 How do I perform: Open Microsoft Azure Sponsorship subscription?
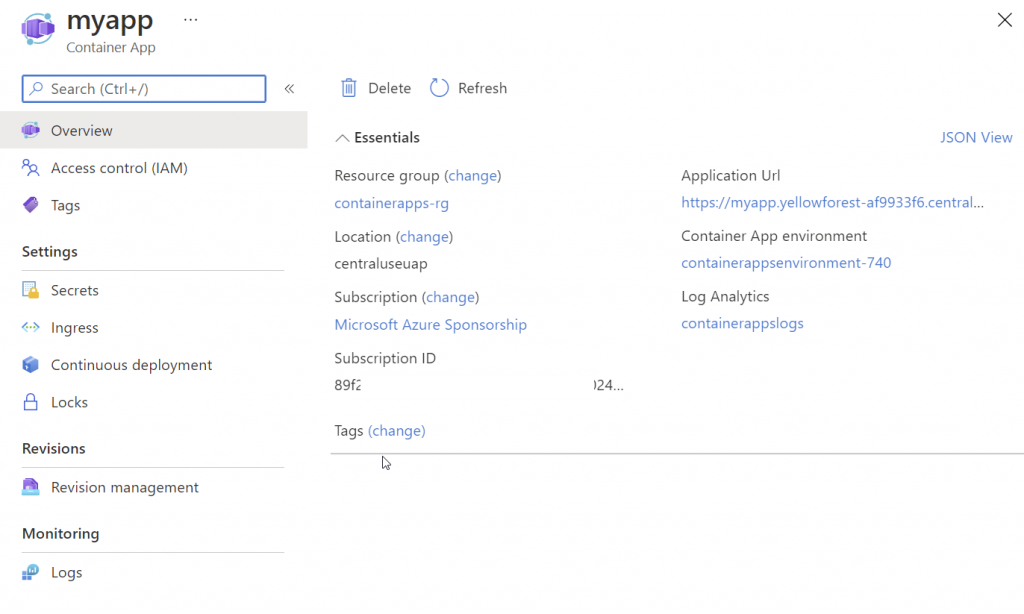[x=430, y=325]
